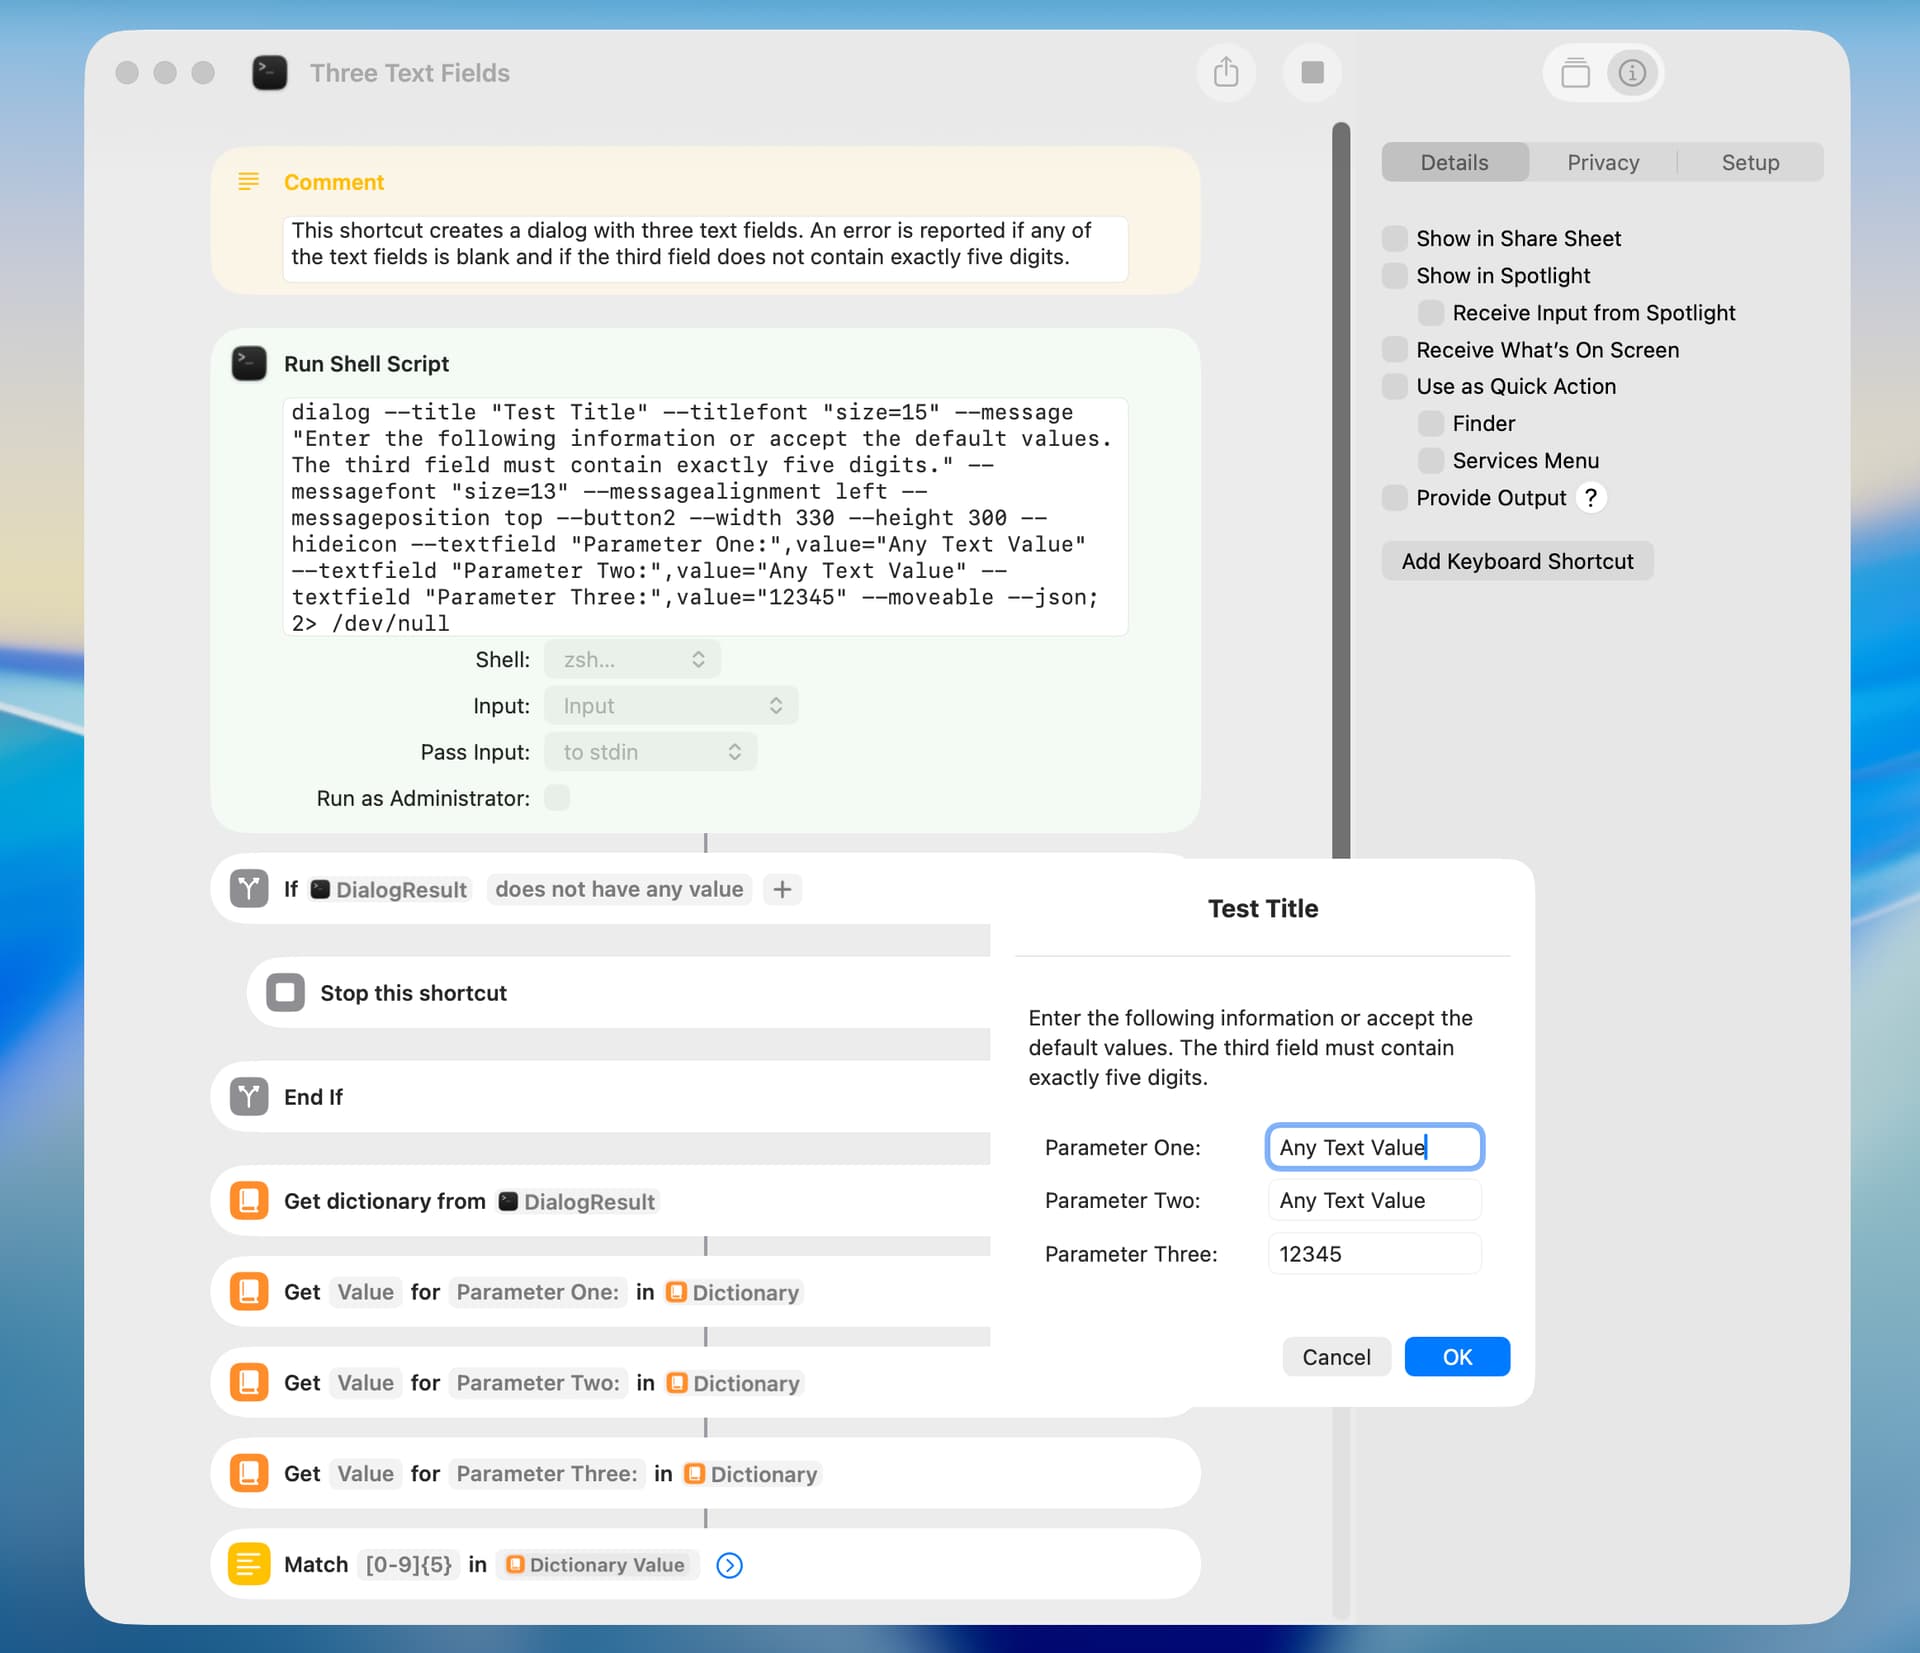Viewport: 1920px width, 1653px height.
Task: Open the action library icon
Action: tap(1575, 73)
